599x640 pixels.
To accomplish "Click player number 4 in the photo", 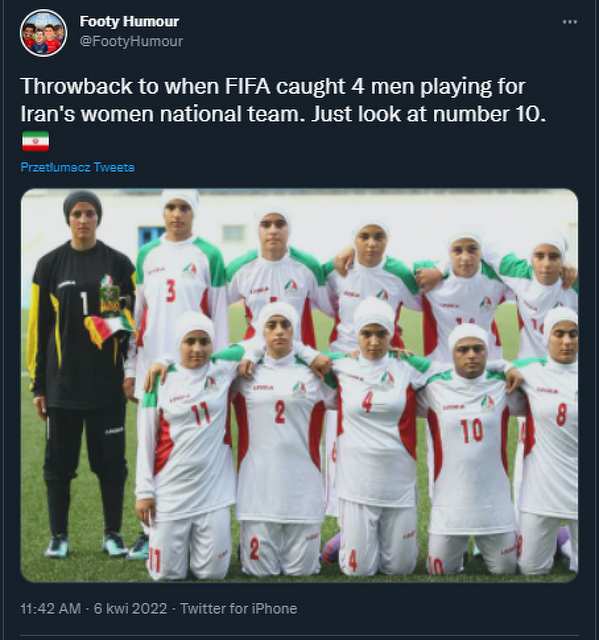I will click(x=377, y=437).
